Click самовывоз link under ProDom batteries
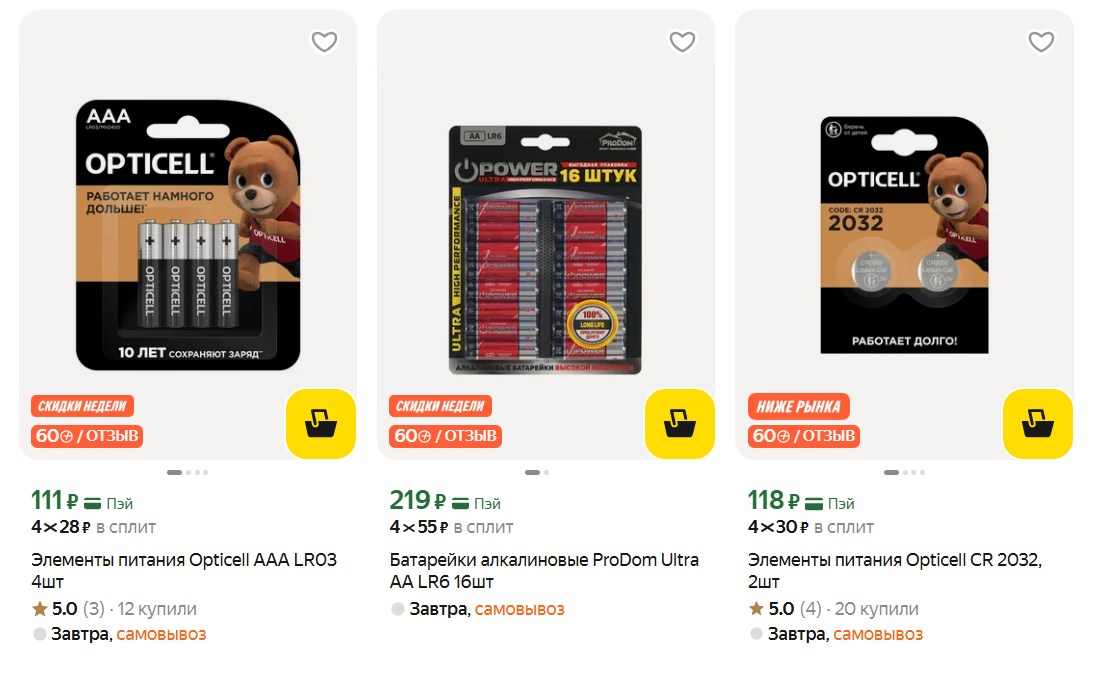The height and width of the screenshot is (679, 1093). pos(519,609)
